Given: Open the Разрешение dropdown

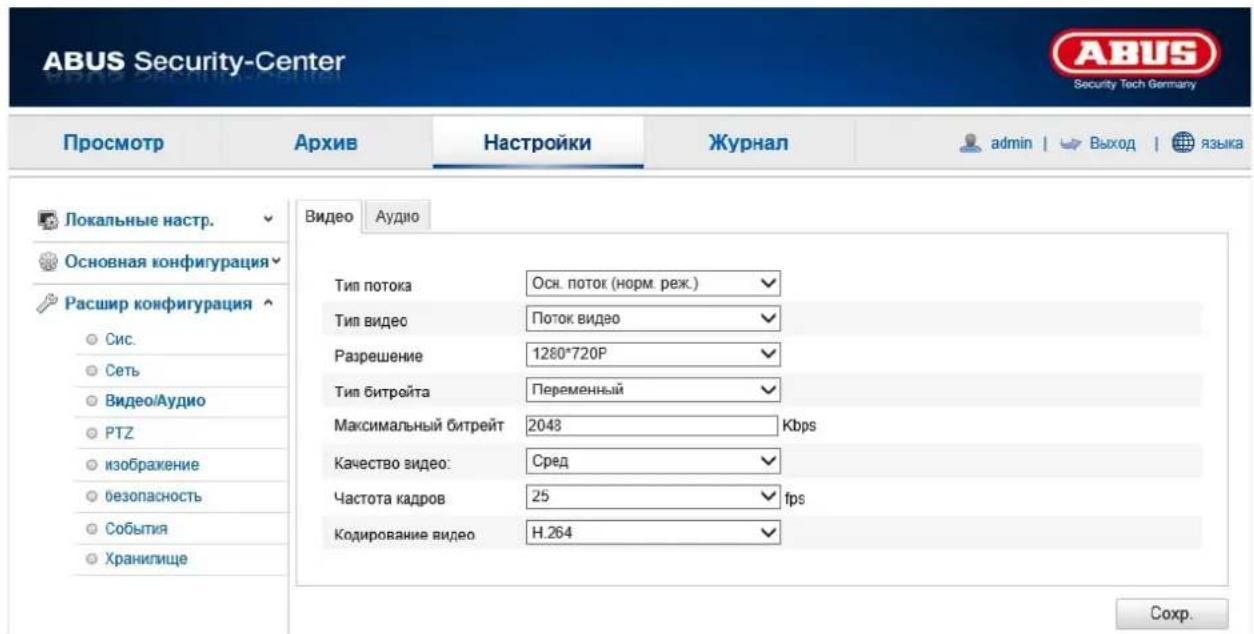Looking at the screenshot, I should click(652, 354).
